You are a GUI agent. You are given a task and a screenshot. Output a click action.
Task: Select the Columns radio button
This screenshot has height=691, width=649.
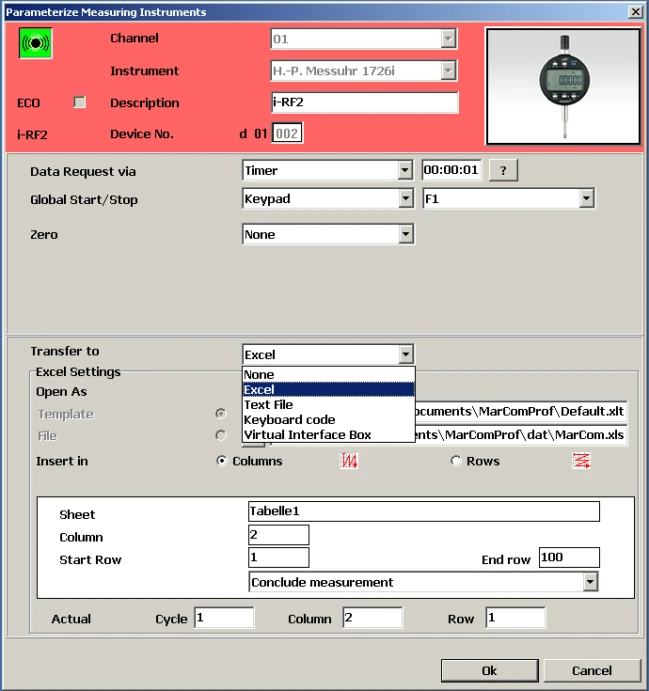[222, 461]
